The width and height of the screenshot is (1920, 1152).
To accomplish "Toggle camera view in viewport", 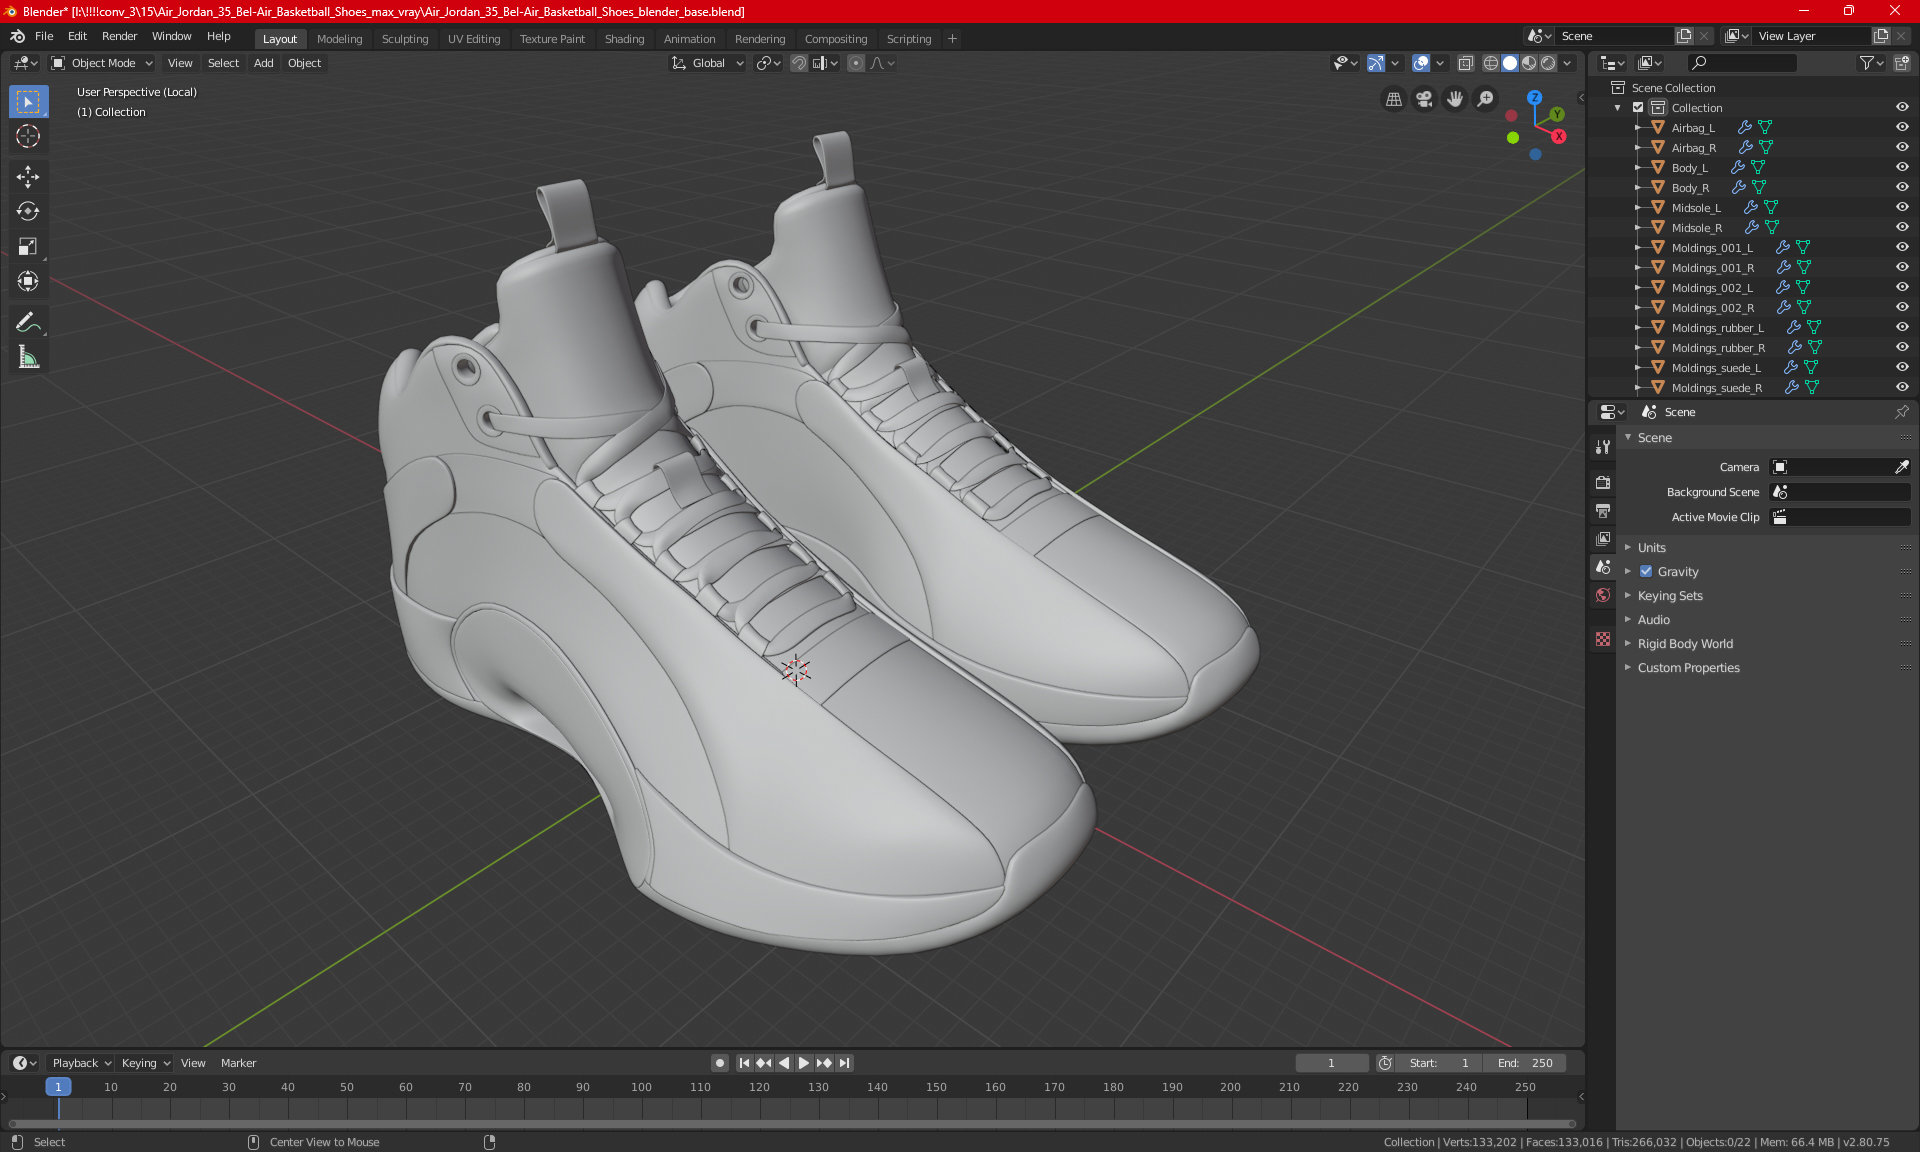I will tap(1424, 99).
